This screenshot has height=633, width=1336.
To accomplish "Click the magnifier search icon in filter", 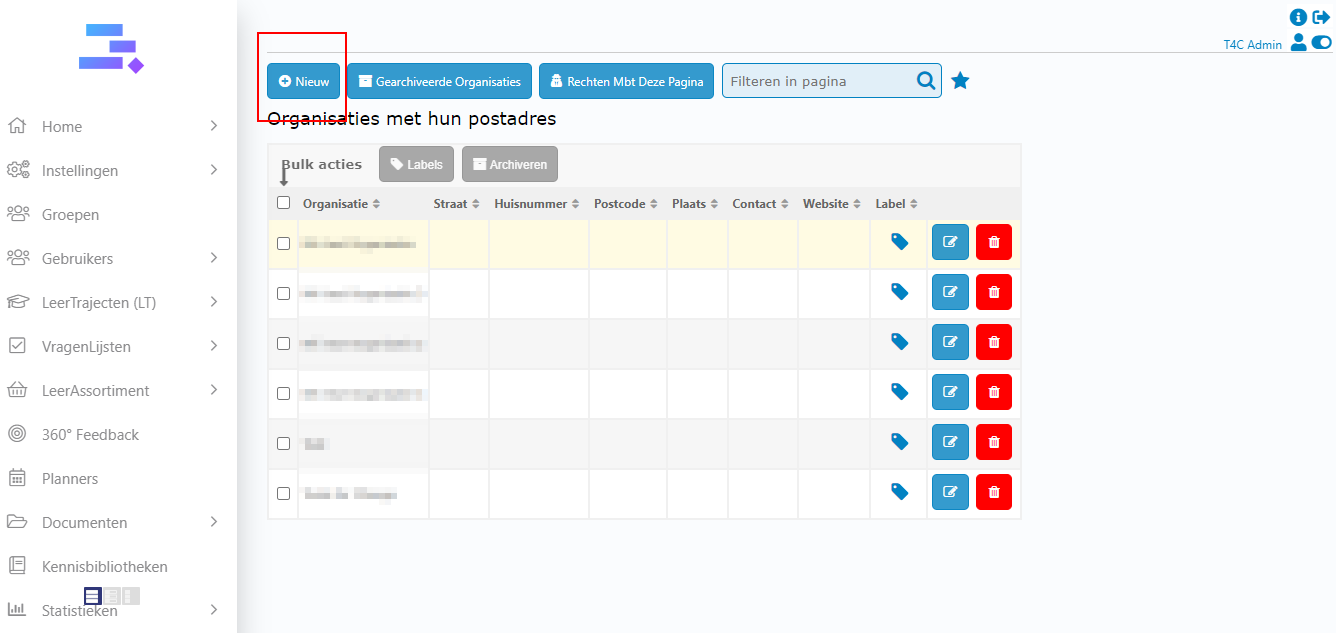I will pyautogui.click(x=926, y=81).
